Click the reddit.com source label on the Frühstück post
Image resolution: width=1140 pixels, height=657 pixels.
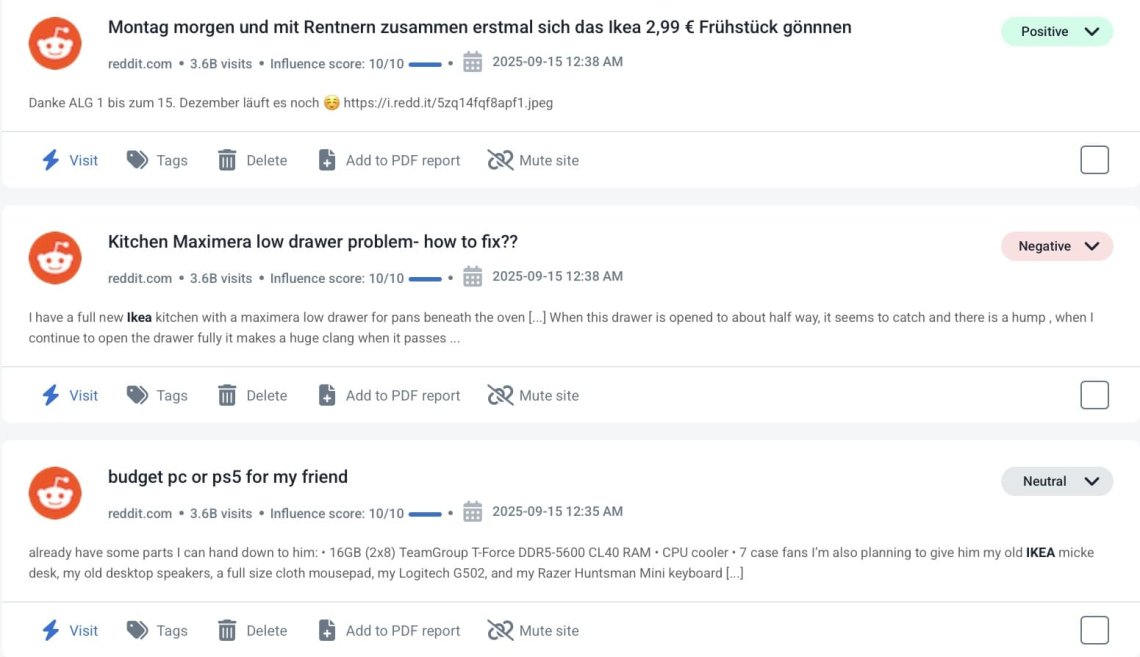[140, 64]
